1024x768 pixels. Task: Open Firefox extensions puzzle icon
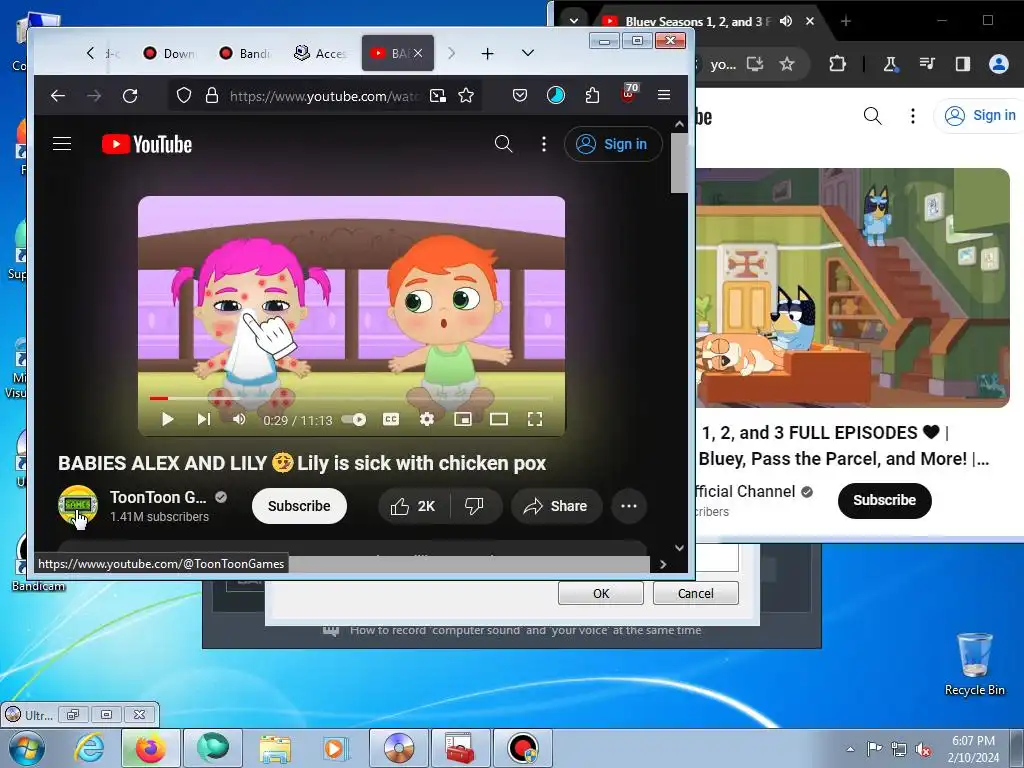(x=592, y=96)
